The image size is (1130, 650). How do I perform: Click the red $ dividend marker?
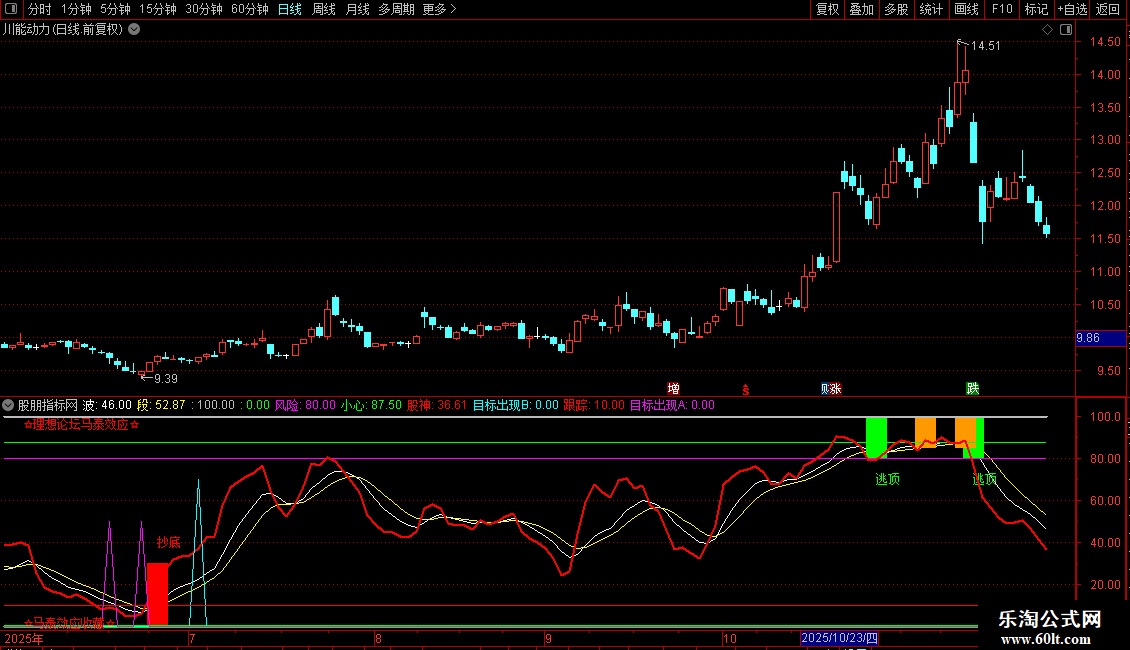745,388
